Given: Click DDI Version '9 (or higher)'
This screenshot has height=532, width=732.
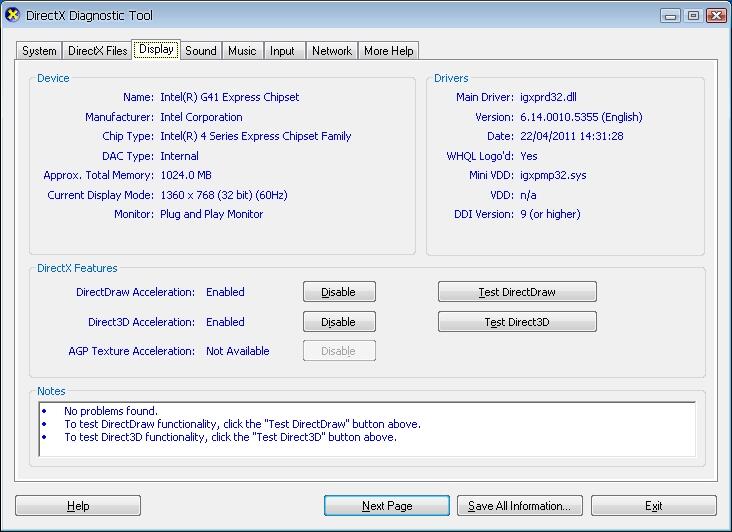Looking at the screenshot, I should point(550,214).
